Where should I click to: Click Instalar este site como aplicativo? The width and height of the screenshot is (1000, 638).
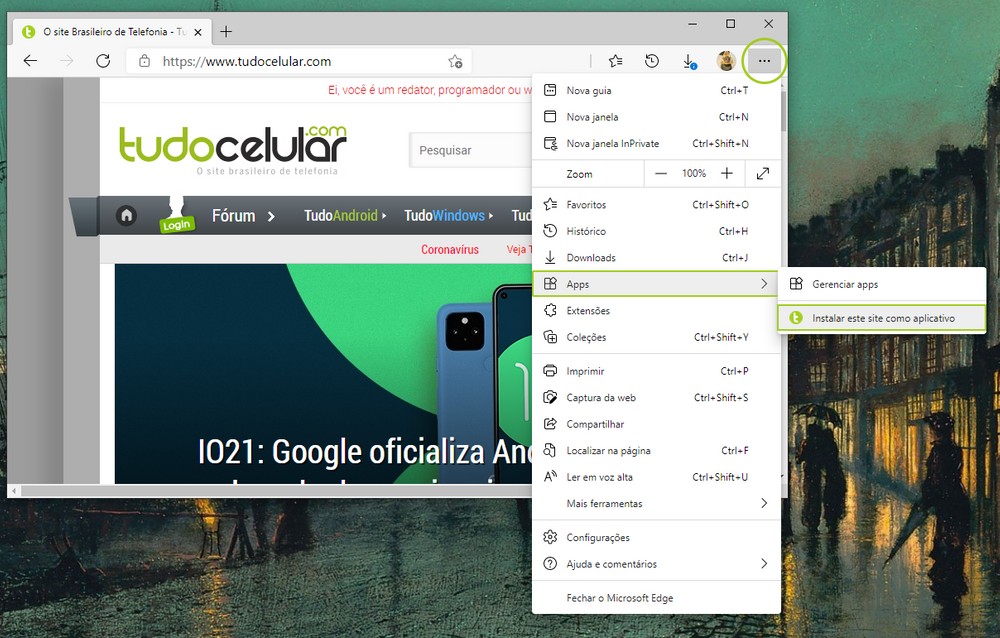click(x=882, y=318)
